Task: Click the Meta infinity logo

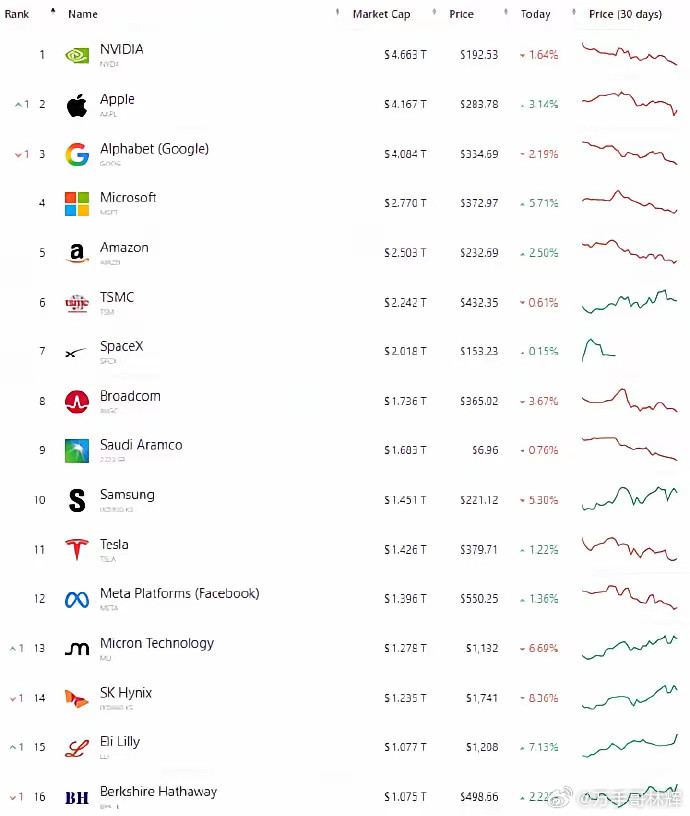Action: (77, 600)
